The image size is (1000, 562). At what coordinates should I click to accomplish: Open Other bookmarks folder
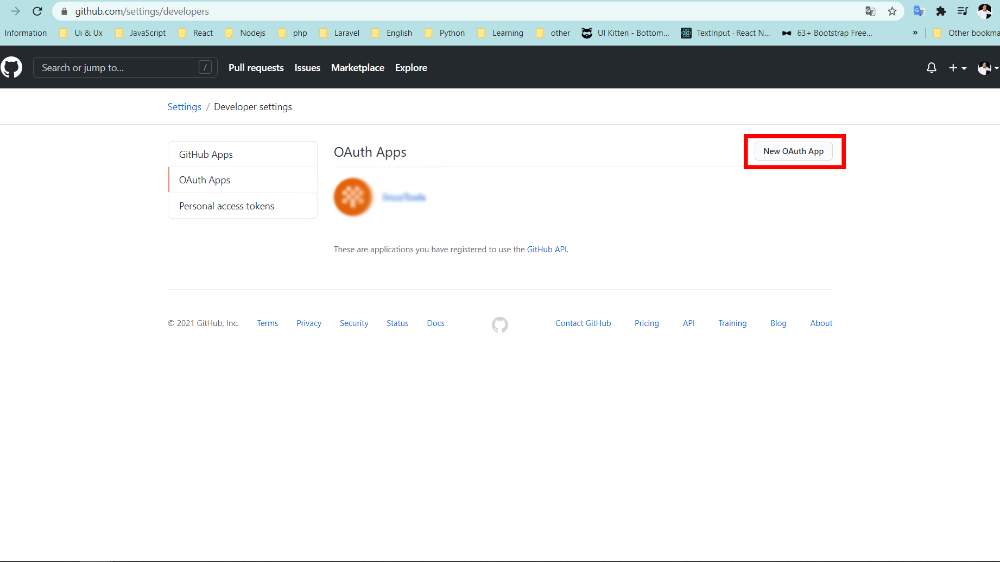966,33
